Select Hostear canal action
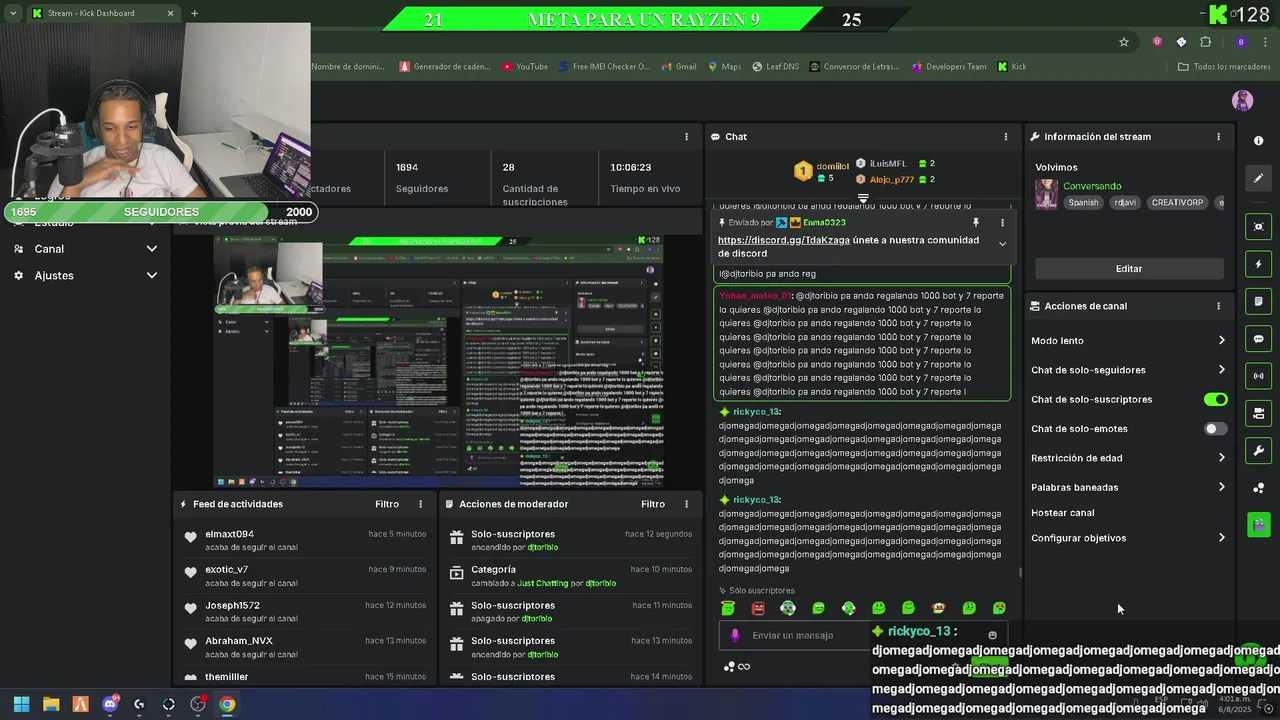This screenshot has height=720, width=1280. click(1063, 513)
